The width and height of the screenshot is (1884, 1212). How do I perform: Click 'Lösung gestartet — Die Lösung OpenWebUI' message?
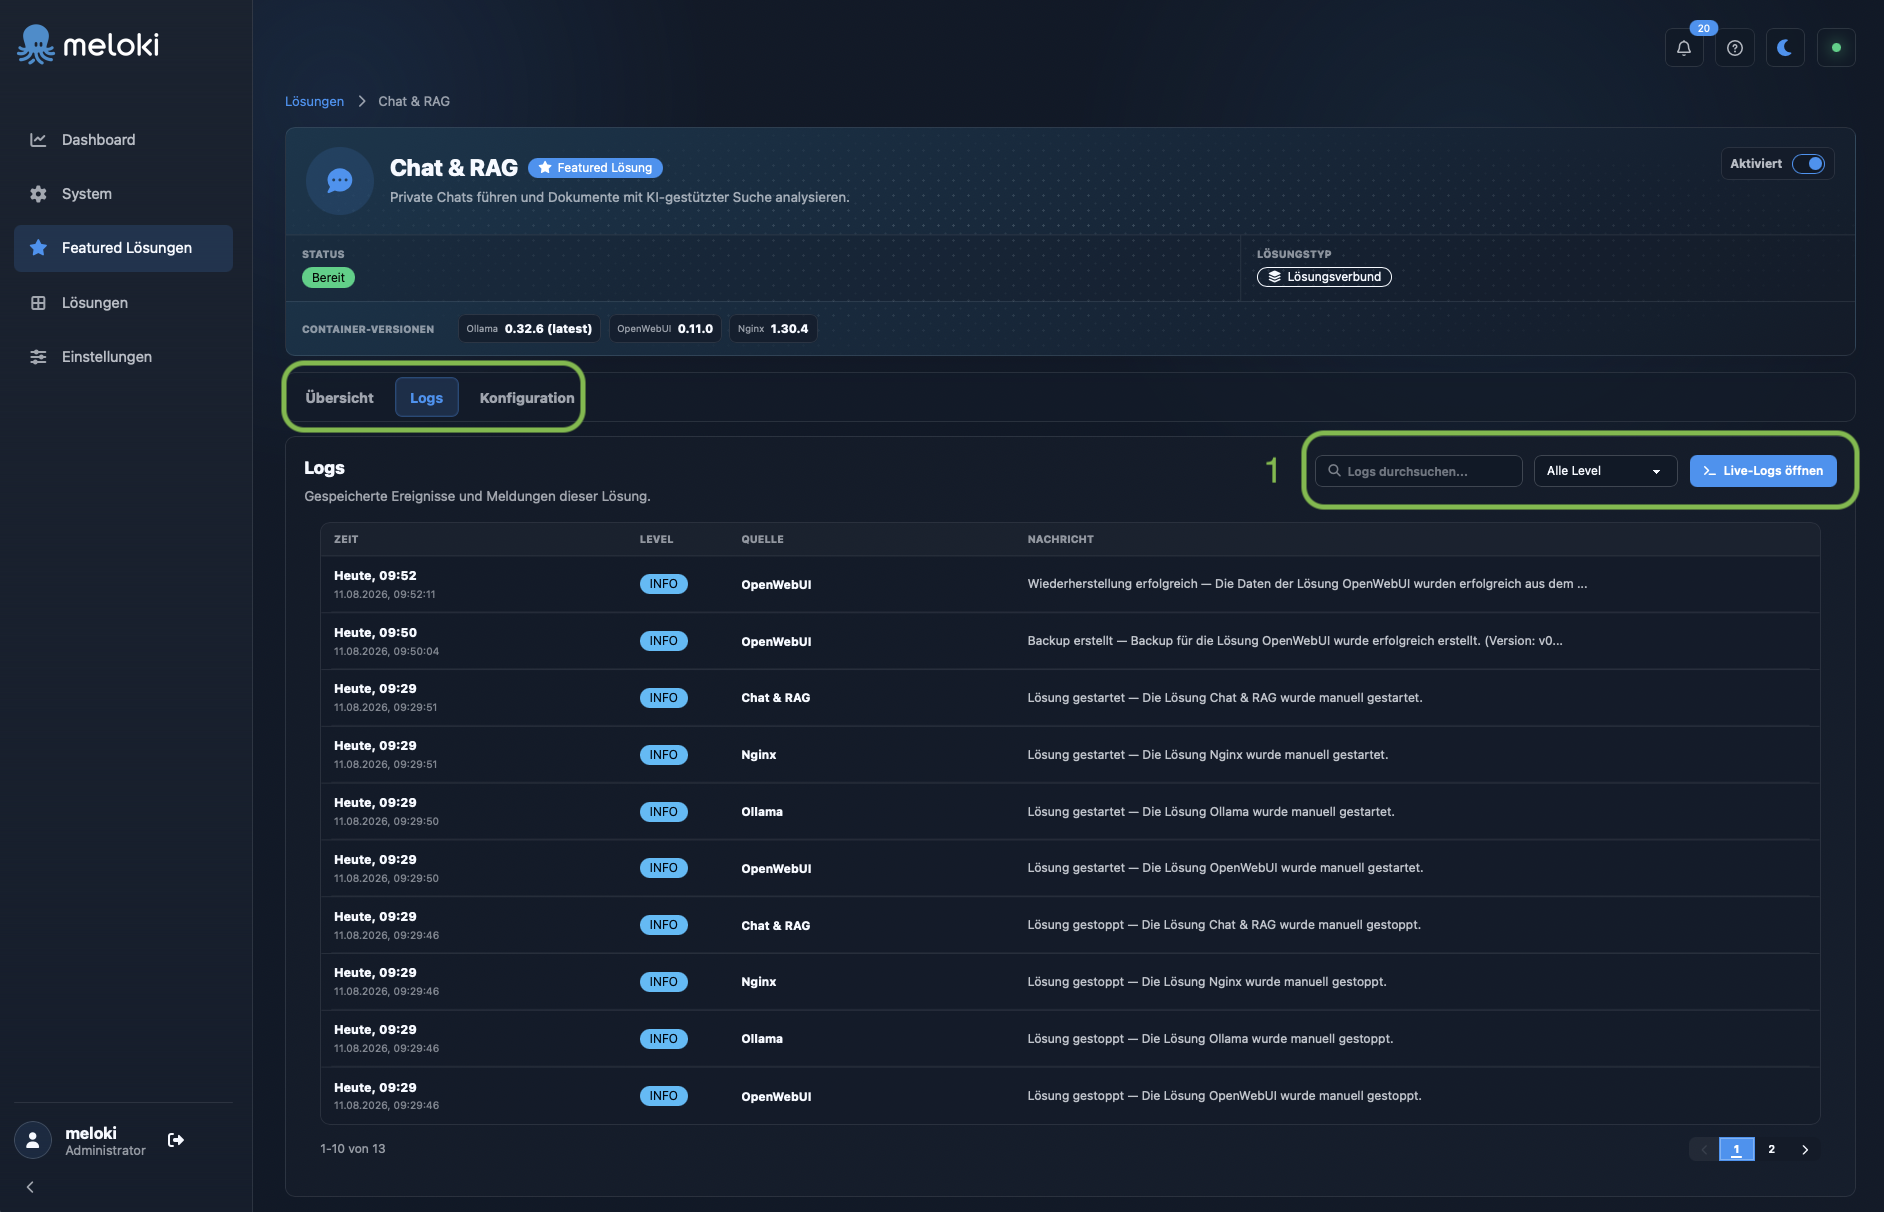[x=1225, y=868]
